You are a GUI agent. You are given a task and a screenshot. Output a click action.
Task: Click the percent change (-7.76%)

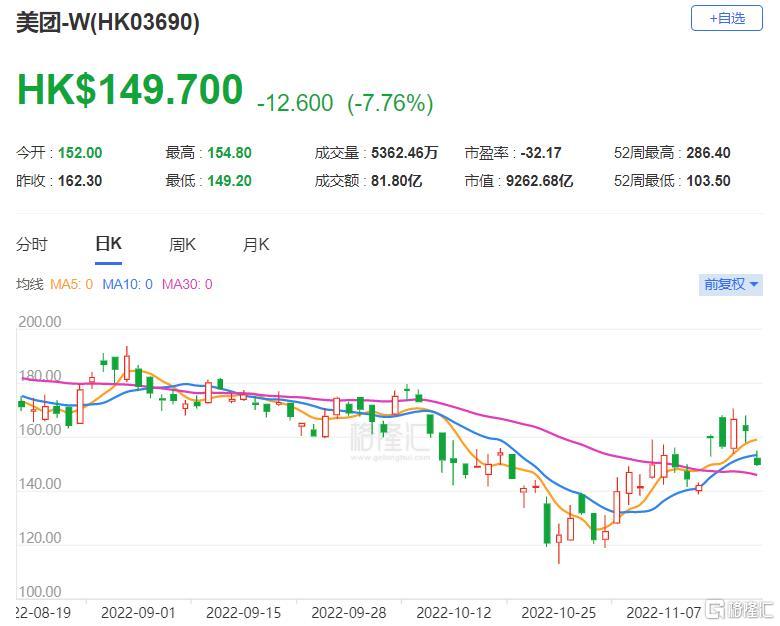(390, 104)
